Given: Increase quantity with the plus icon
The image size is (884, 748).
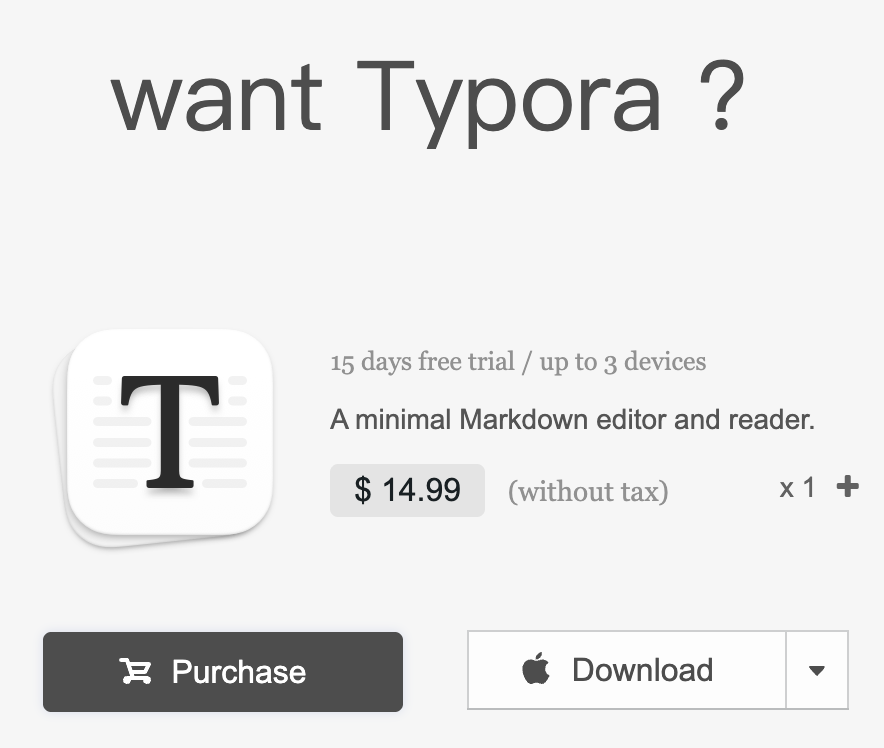Looking at the screenshot, I should pyautogui.click(x=847, y=487).
